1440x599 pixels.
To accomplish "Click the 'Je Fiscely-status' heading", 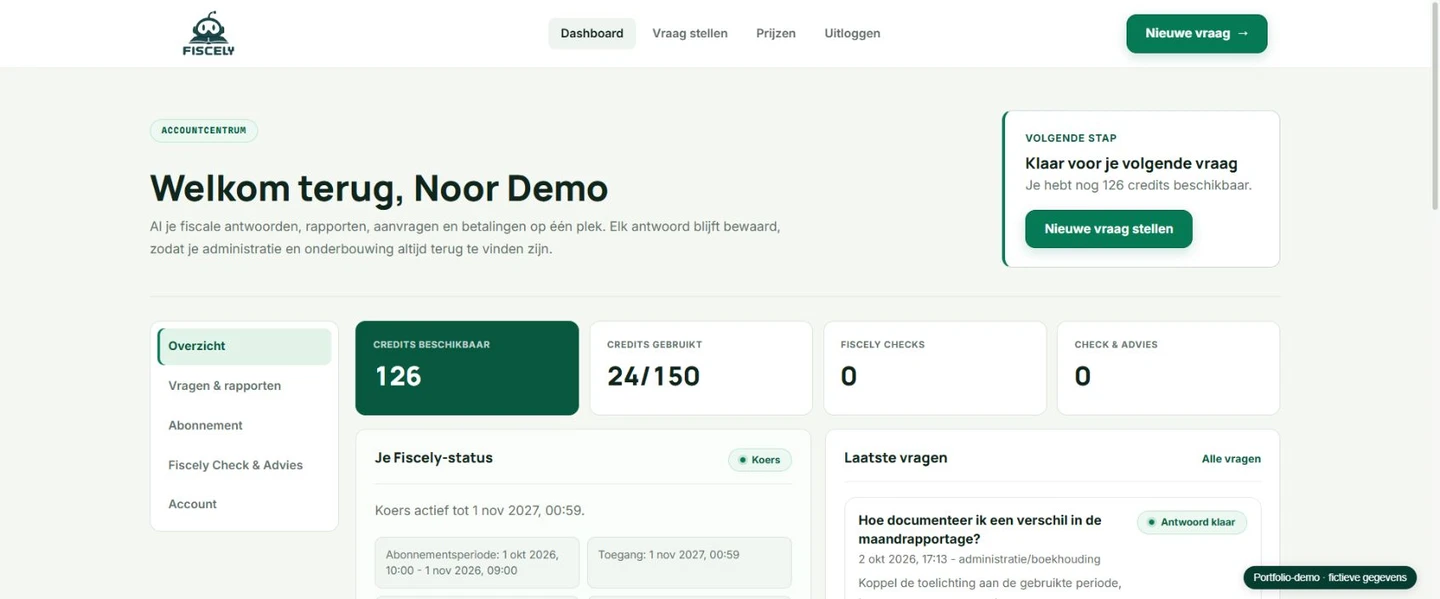I will click(x=434, y=458).
